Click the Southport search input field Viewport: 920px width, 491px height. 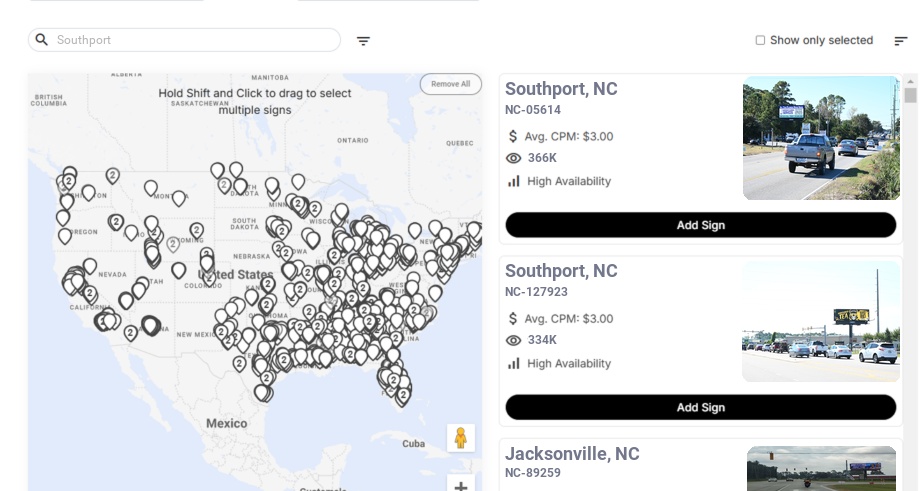pos(190,40)
